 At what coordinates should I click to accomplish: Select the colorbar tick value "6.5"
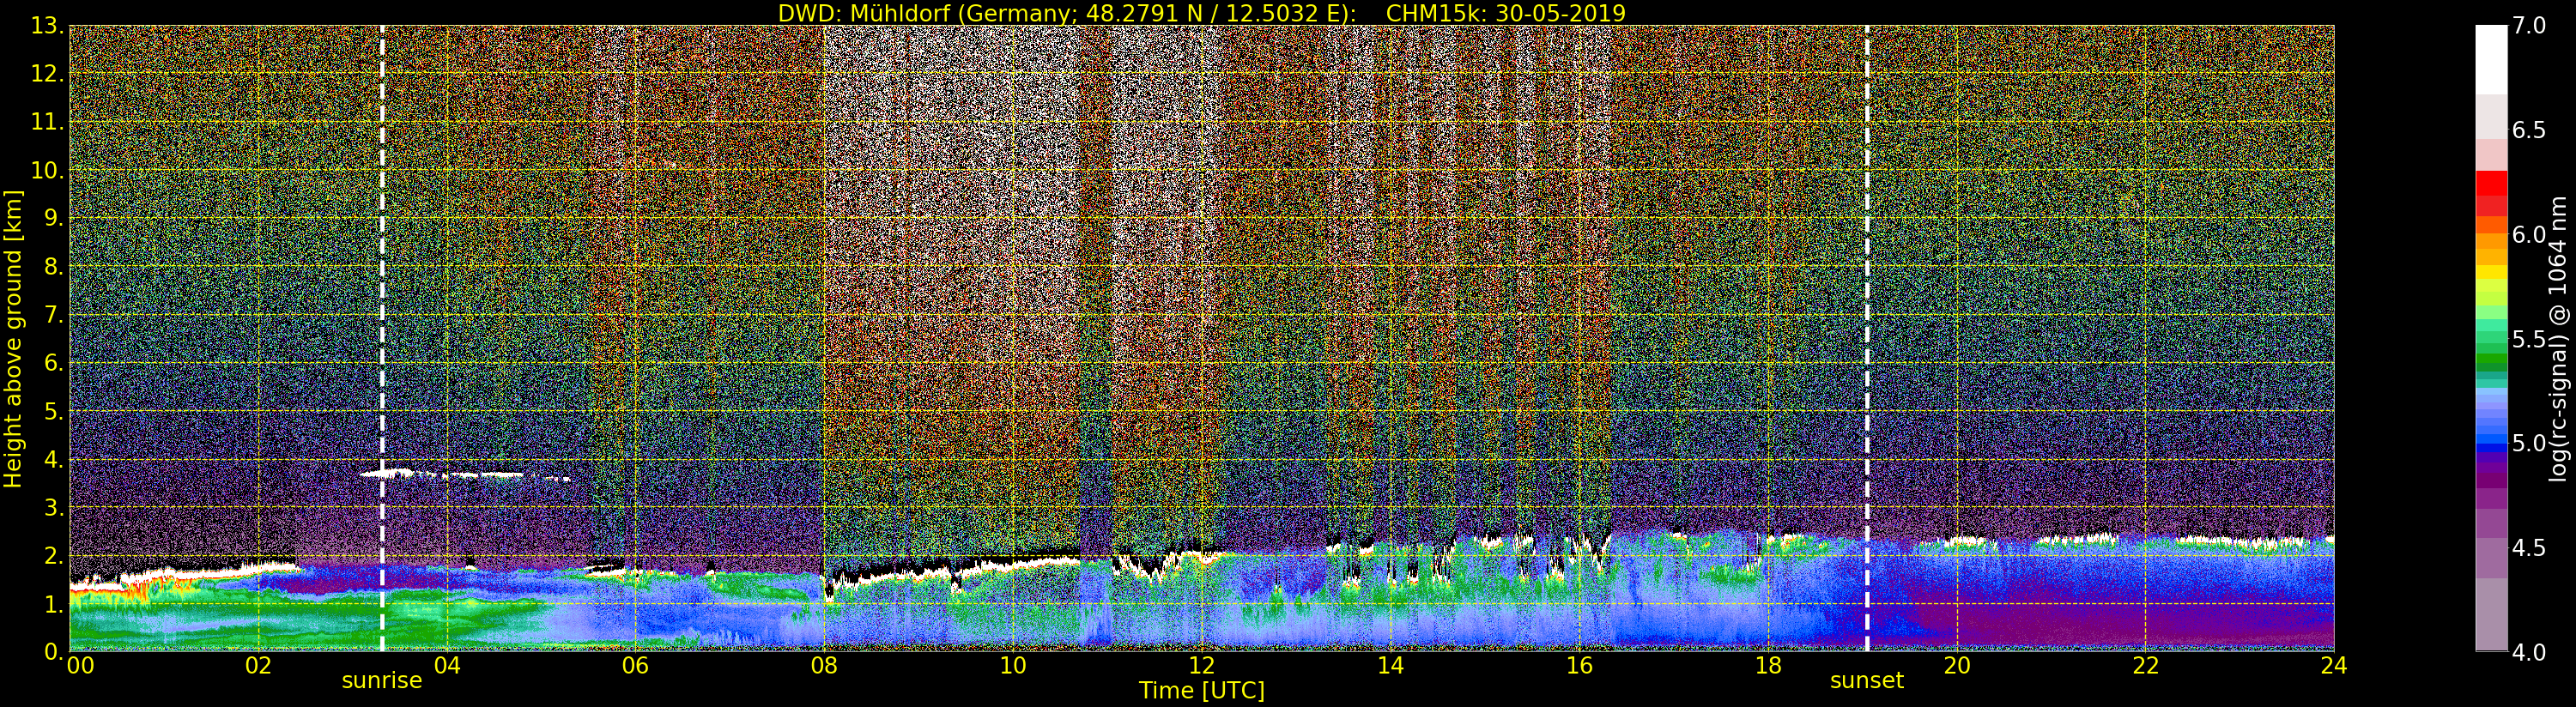click(x=2529, y=130)
